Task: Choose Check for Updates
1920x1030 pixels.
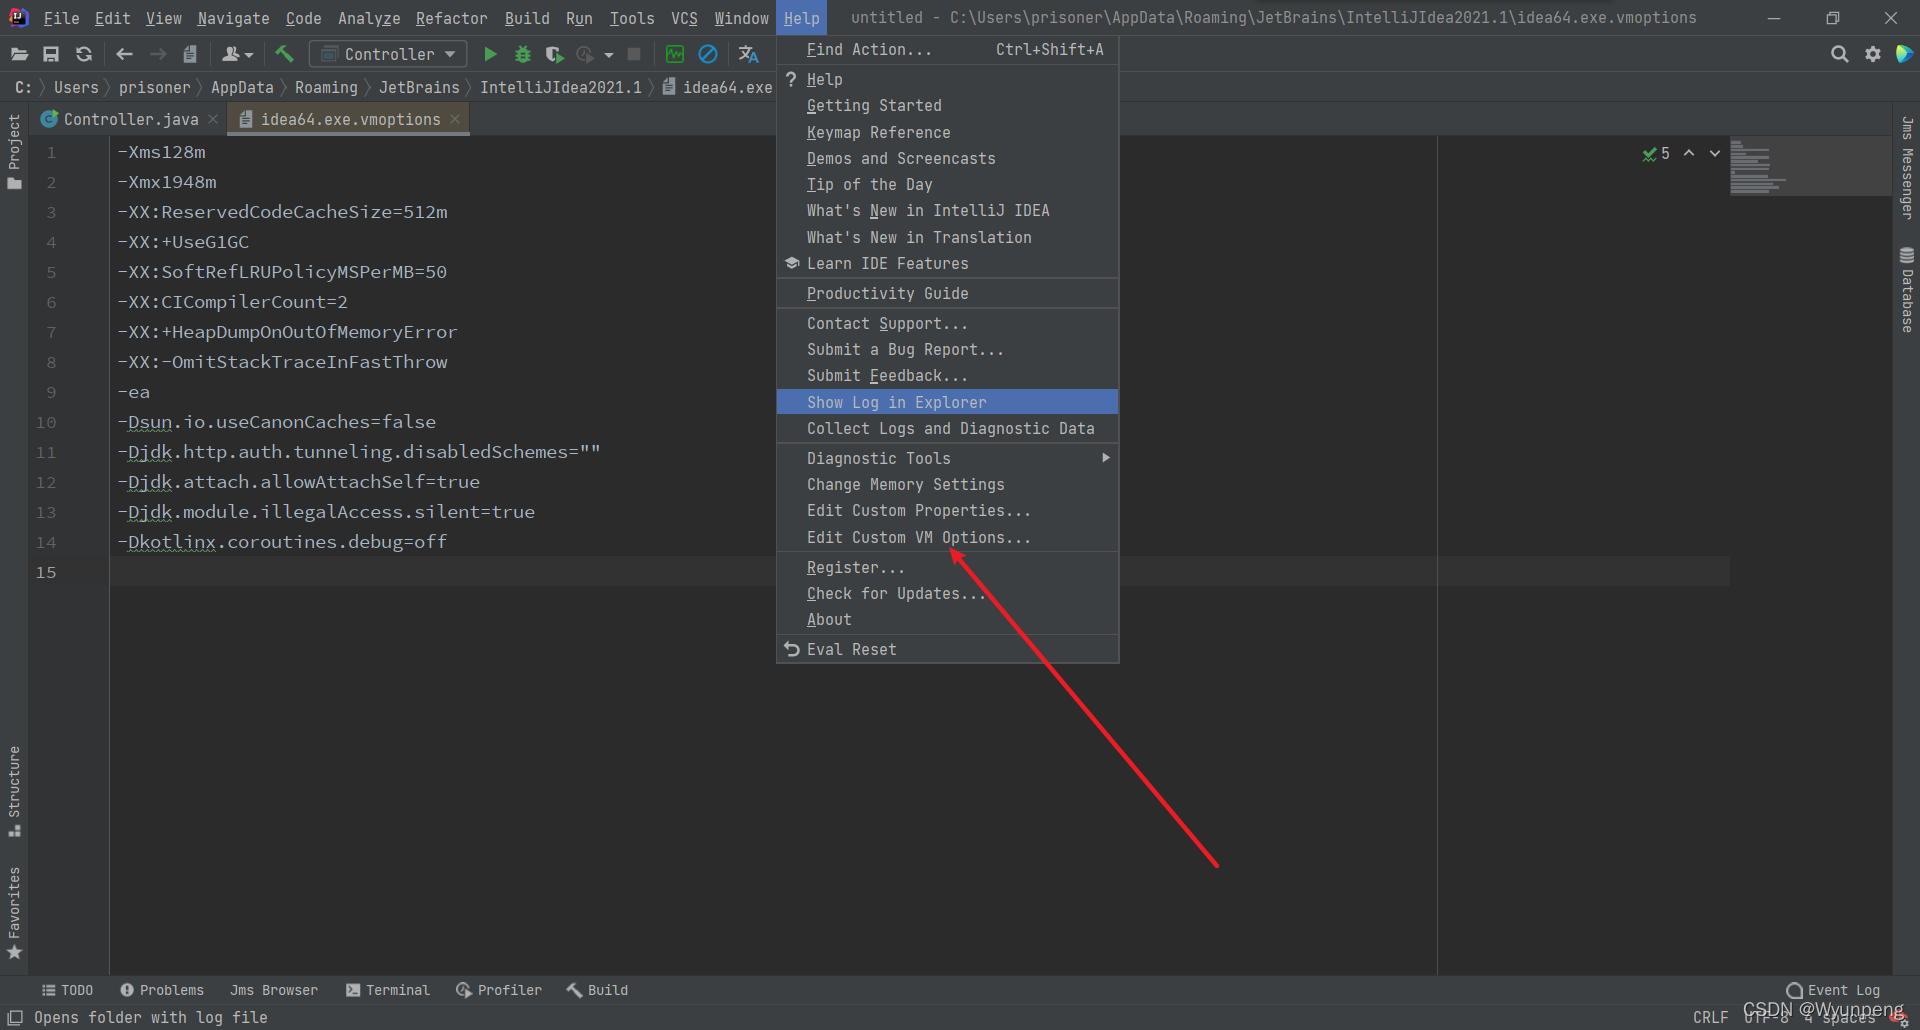Action: (947, 593)
